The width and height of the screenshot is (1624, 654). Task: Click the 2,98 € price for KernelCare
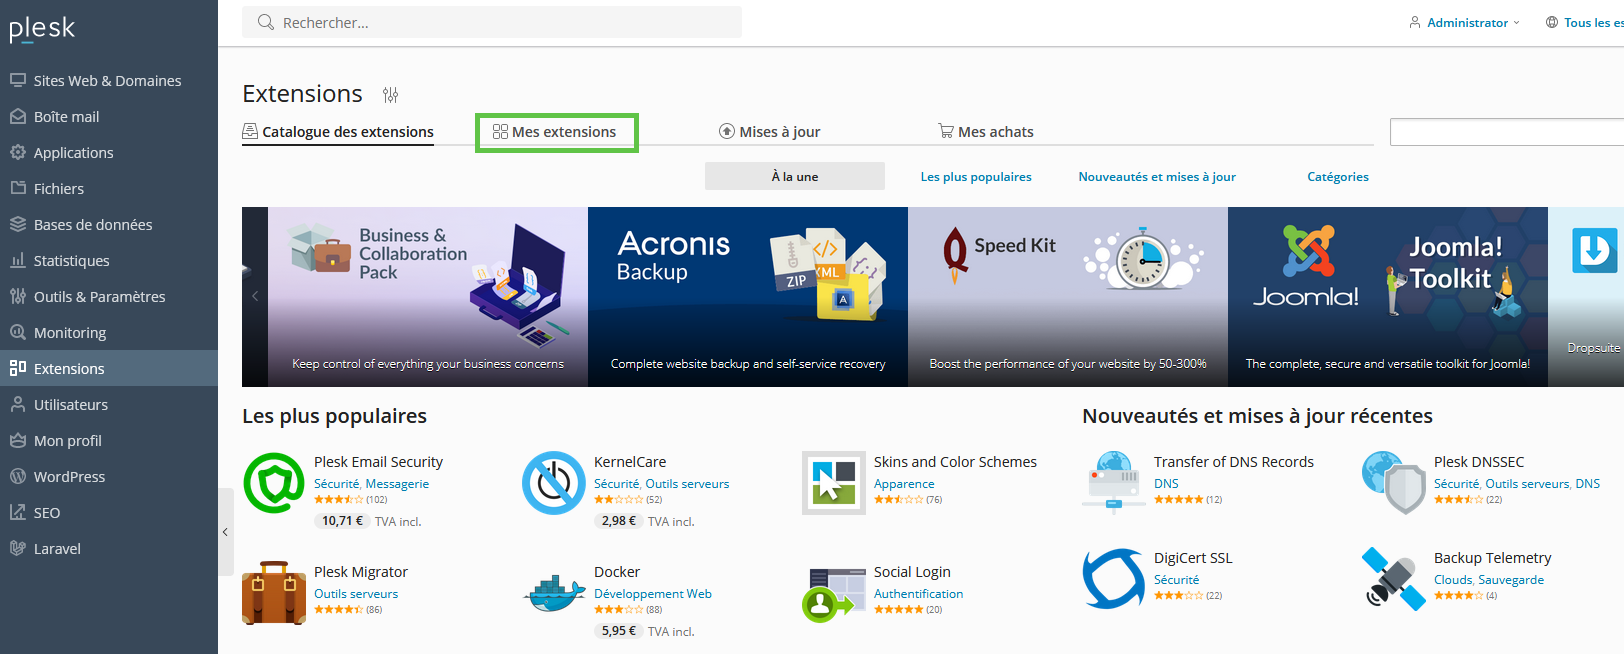619,521
